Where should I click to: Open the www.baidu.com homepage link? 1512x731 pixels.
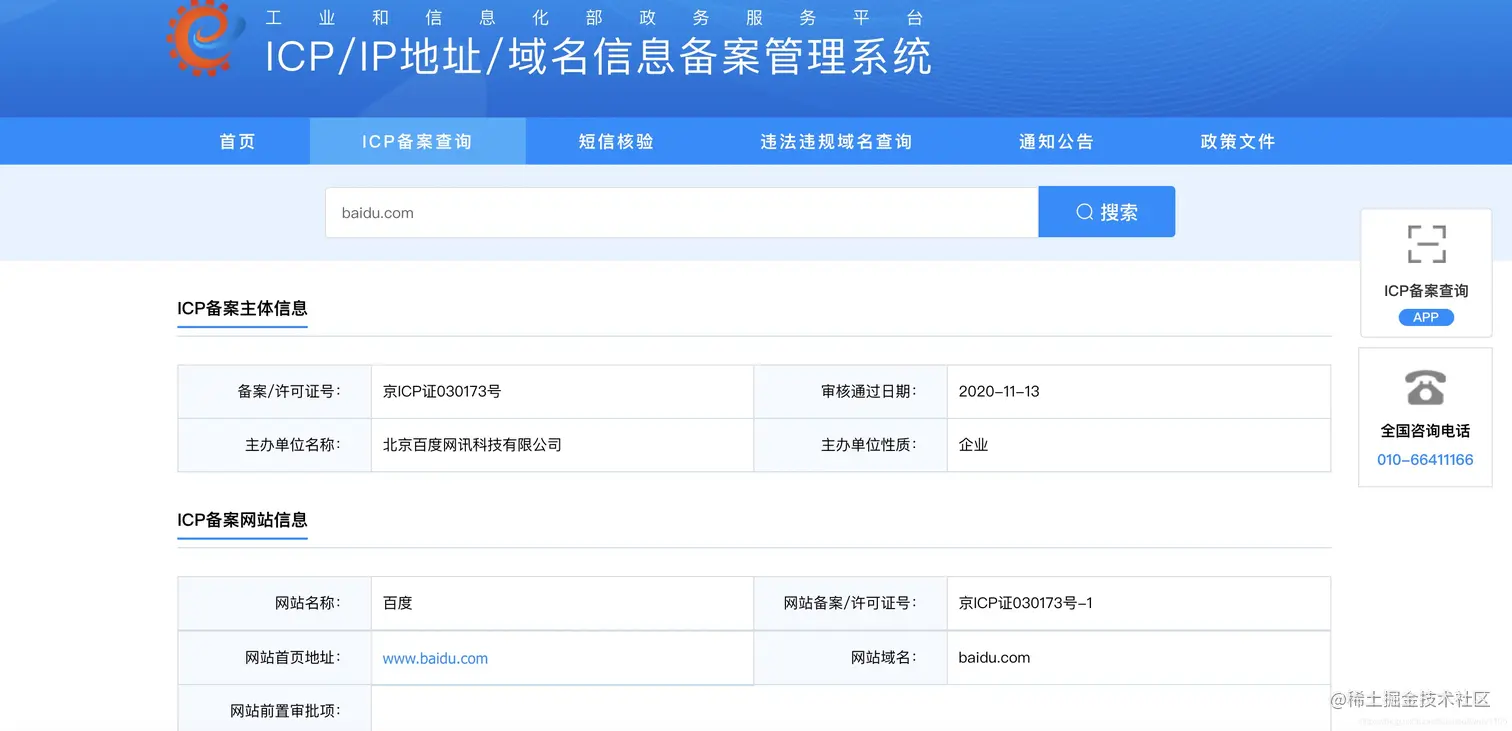point(434,658)
